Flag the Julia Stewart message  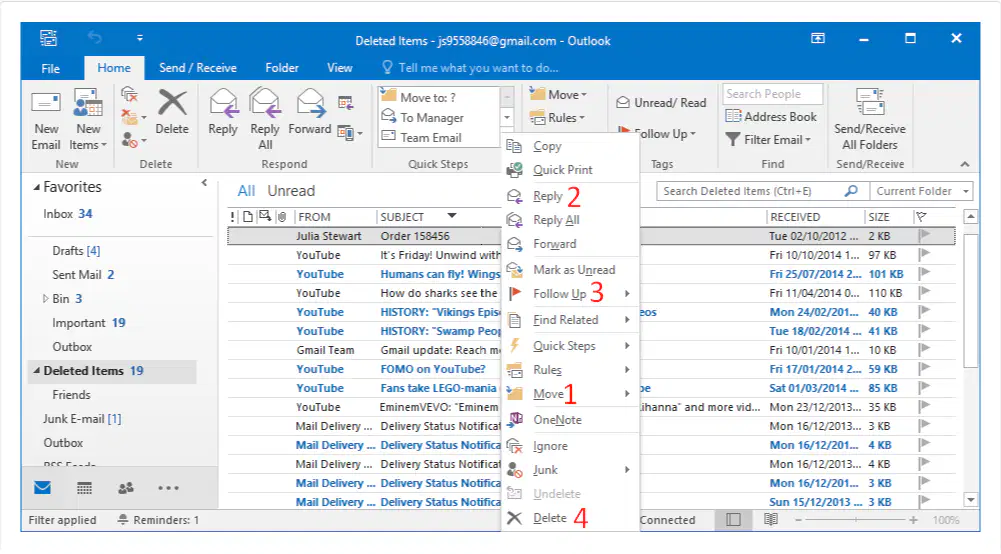click(x=924, y=236)
